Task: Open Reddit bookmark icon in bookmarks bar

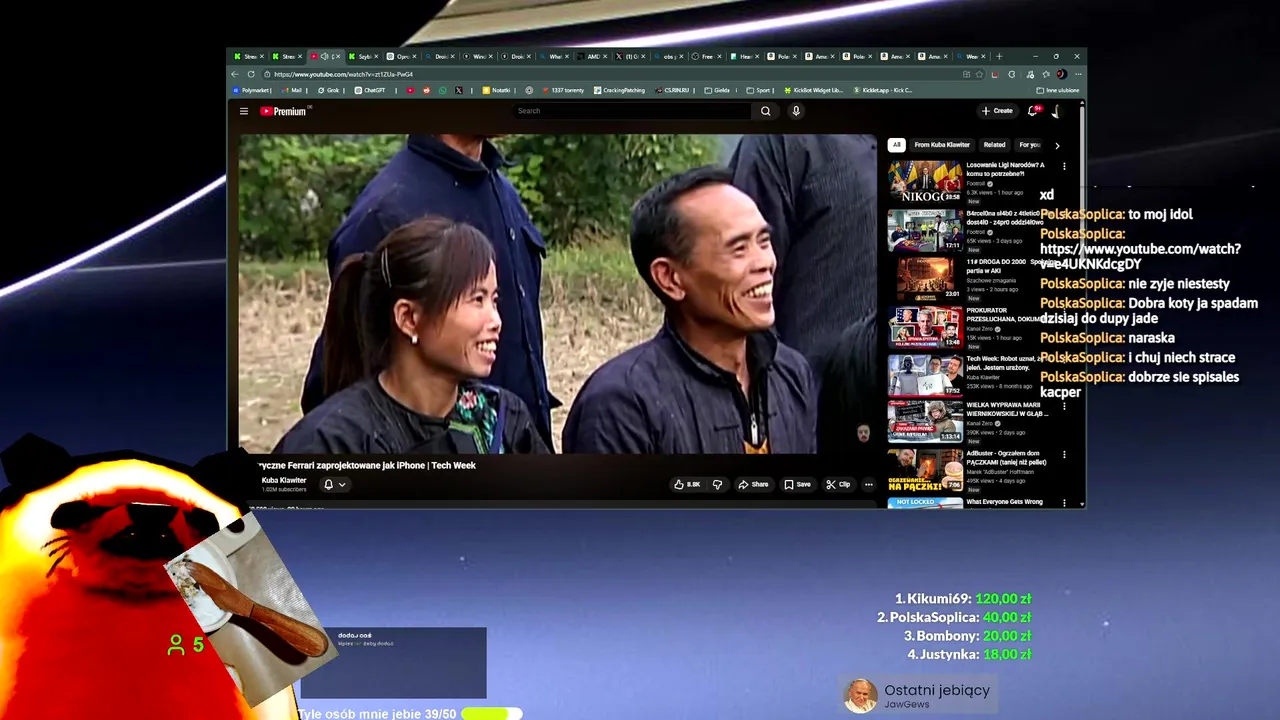Action: click(427, 90)
